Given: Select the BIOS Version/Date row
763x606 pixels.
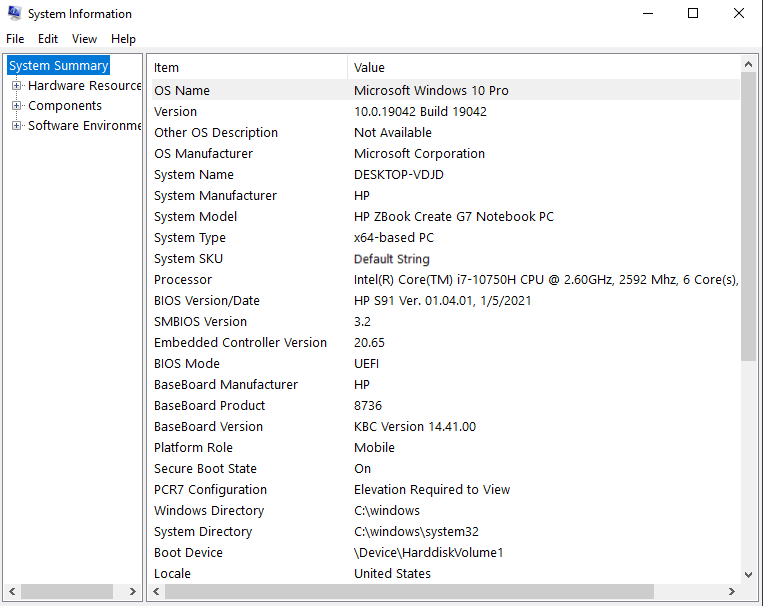Looking at the screenshot, I should [446, 300].
